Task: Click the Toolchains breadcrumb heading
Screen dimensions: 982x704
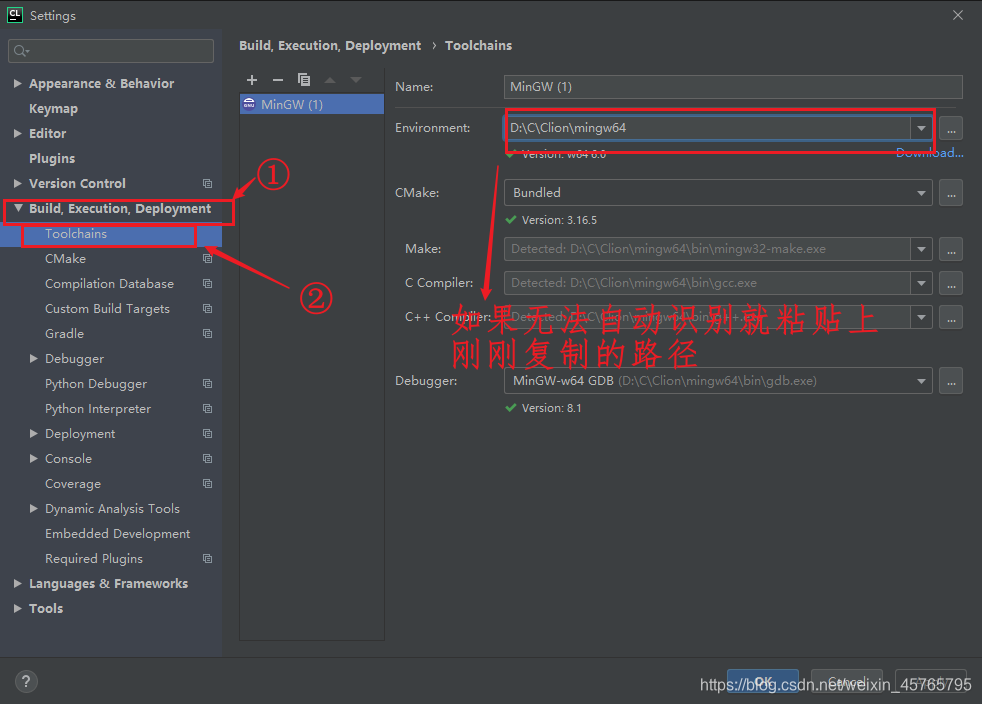Action: pyautogui.click(x=478, y=46)
